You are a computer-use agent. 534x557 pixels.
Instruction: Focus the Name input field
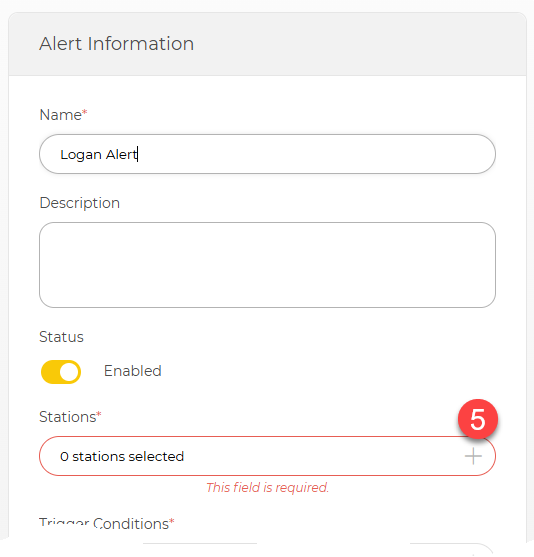267,154
